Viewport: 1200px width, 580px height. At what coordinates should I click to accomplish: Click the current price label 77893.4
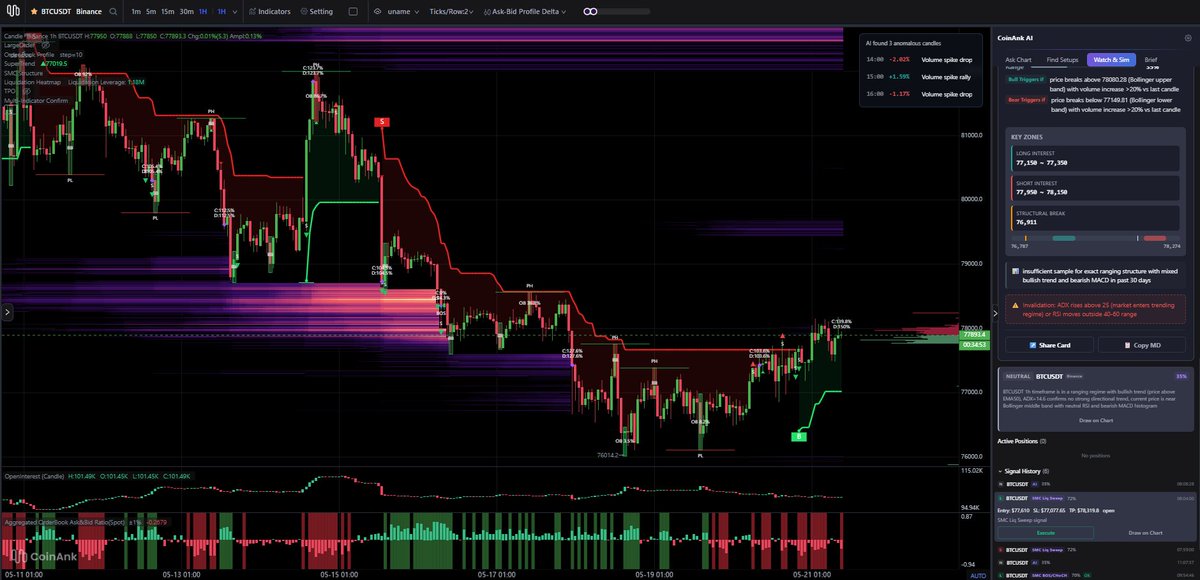point(974,336)
